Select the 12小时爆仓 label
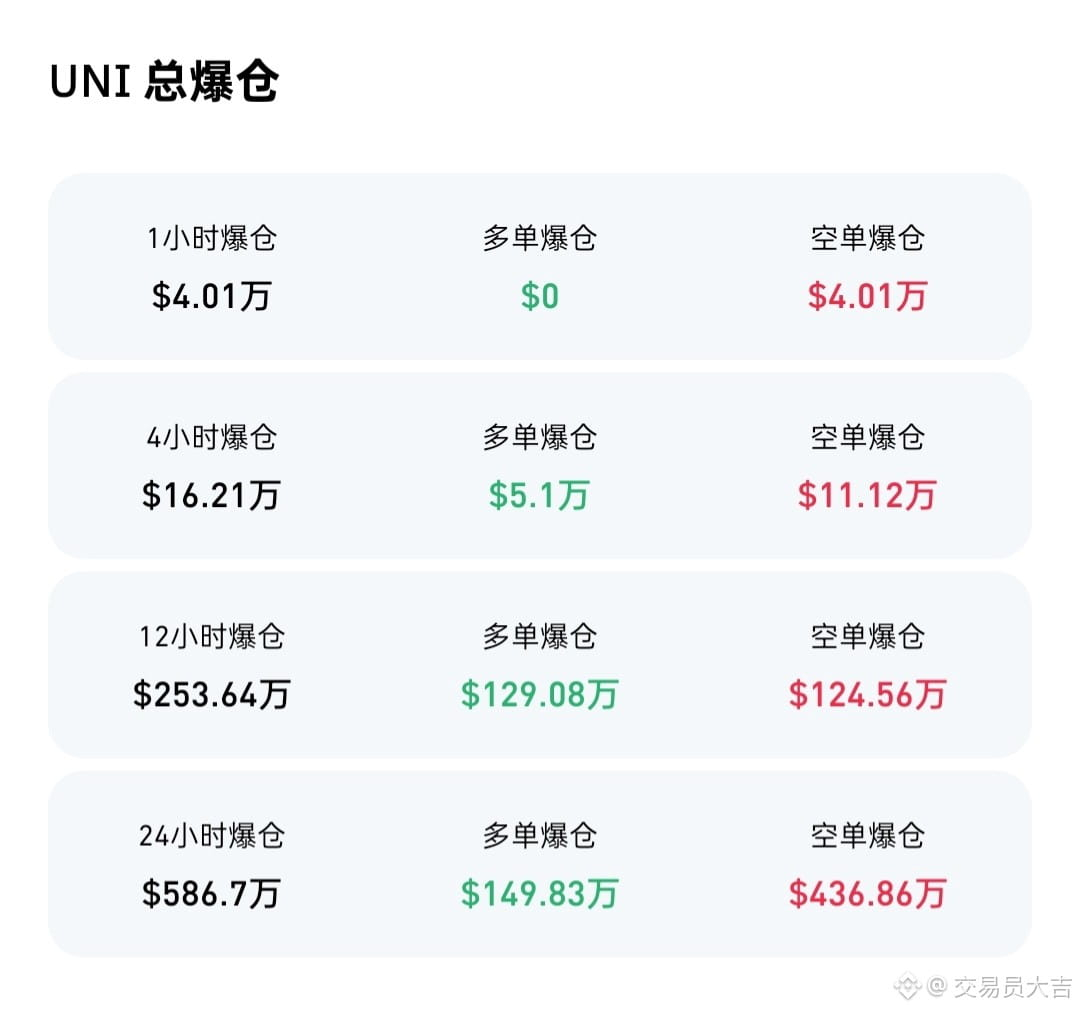1080x1012 pixels. pyautogui.click(x=211, y=637)
